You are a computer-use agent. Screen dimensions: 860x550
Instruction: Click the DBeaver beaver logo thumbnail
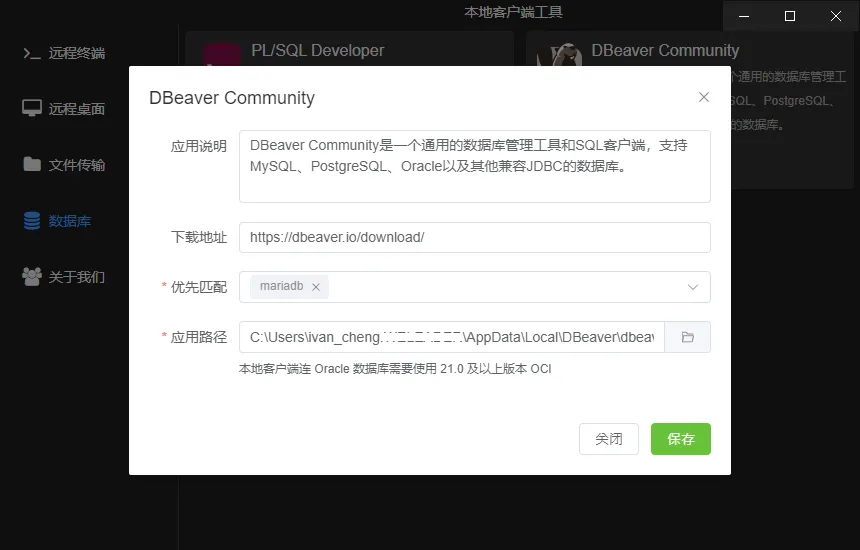(559, 54)
